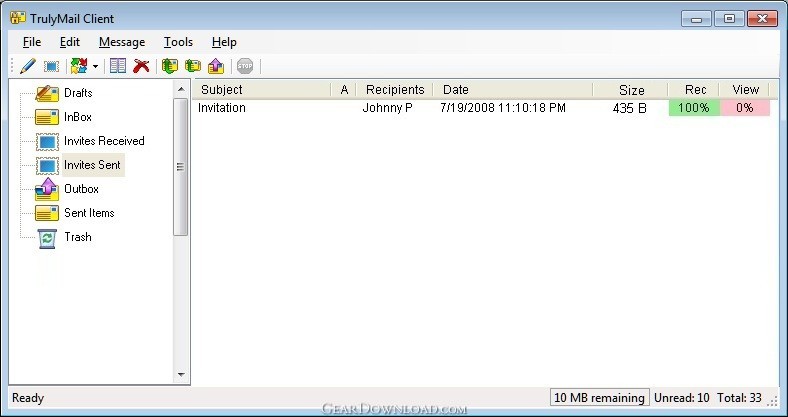Click the Sent Items envelope icon
This screenshot has height=417, width=788.
tap(47, 213)
